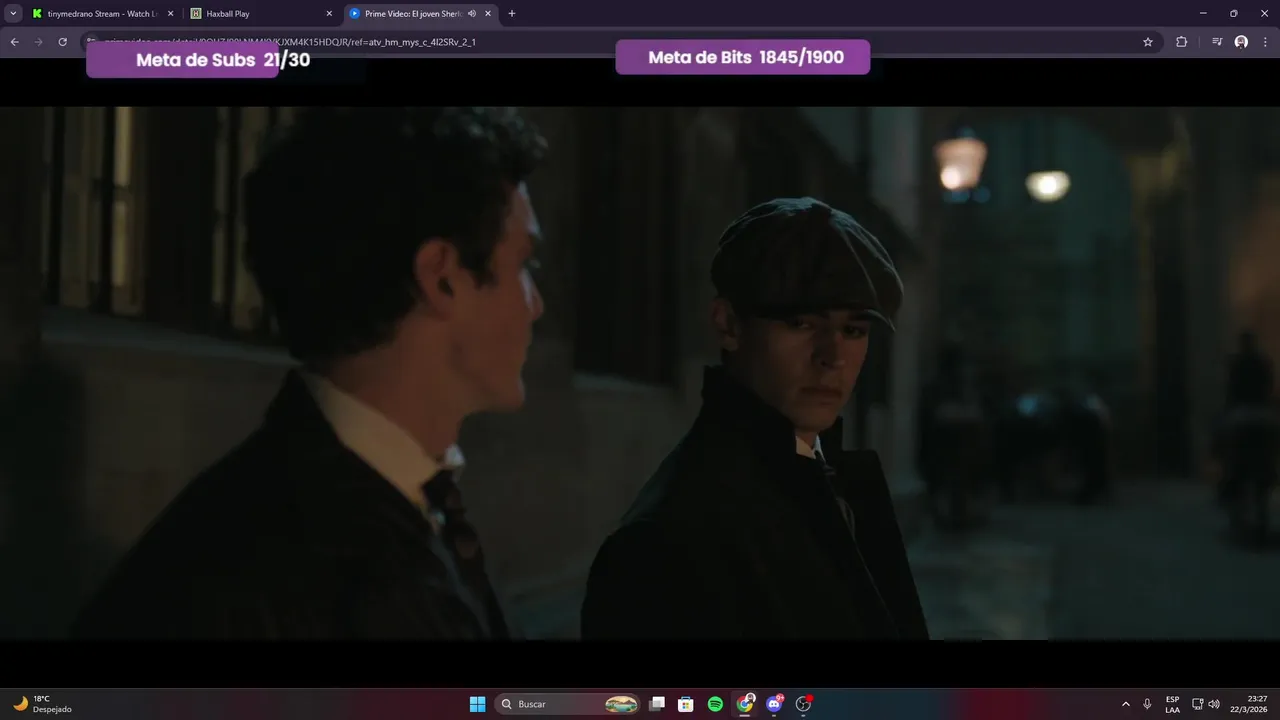Expand the hidden system tray icons
This screenshot has height=720, width=1280.
click(1126, 704)
